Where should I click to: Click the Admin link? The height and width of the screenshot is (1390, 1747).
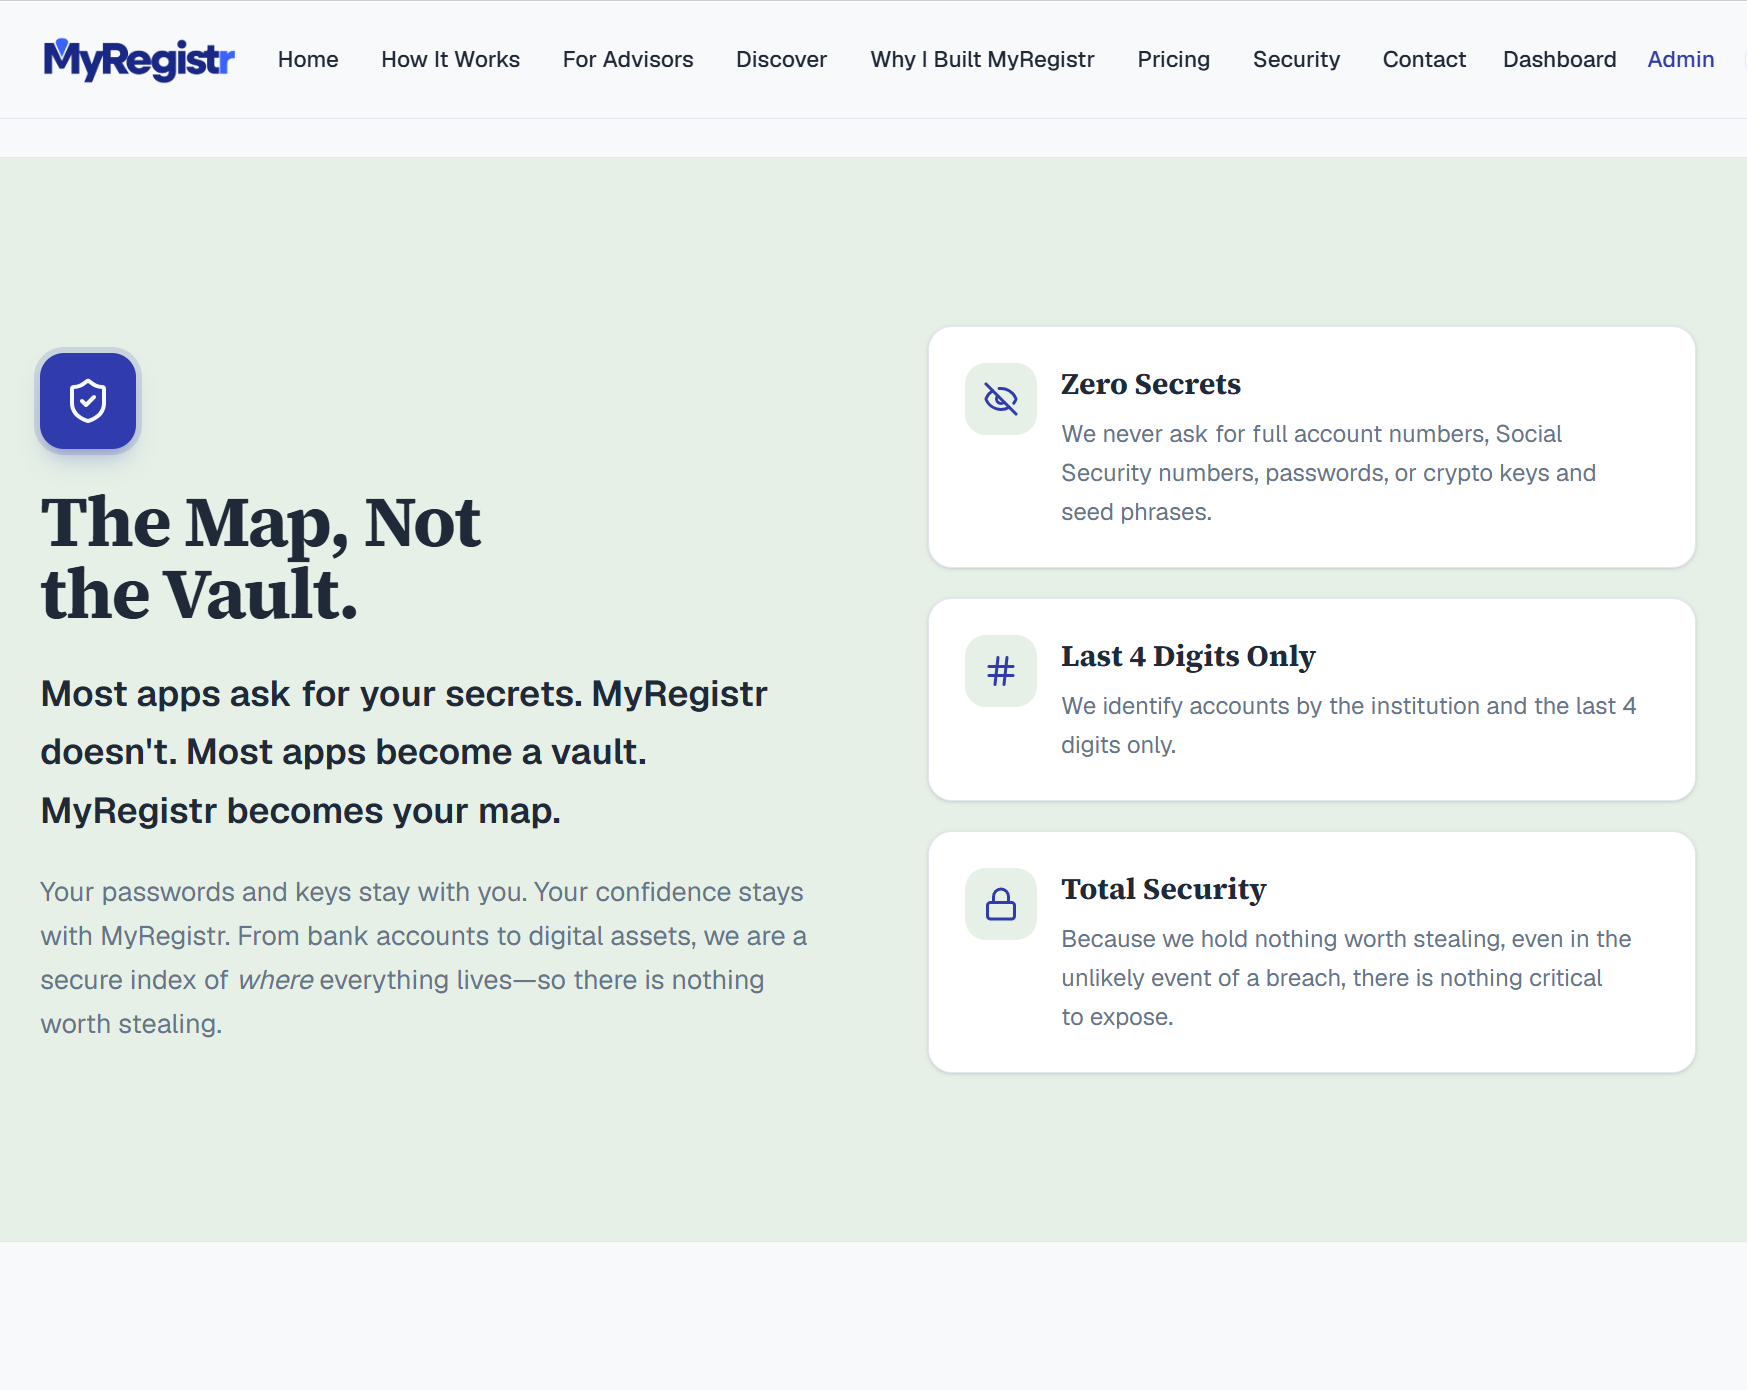point(1681,60)
